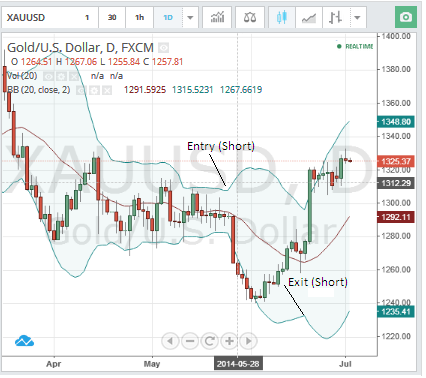Image resolution: width=426 pixels, height=378 pixels.
Task: Click the Apr label on time axis
Action: tap(54, 364)
